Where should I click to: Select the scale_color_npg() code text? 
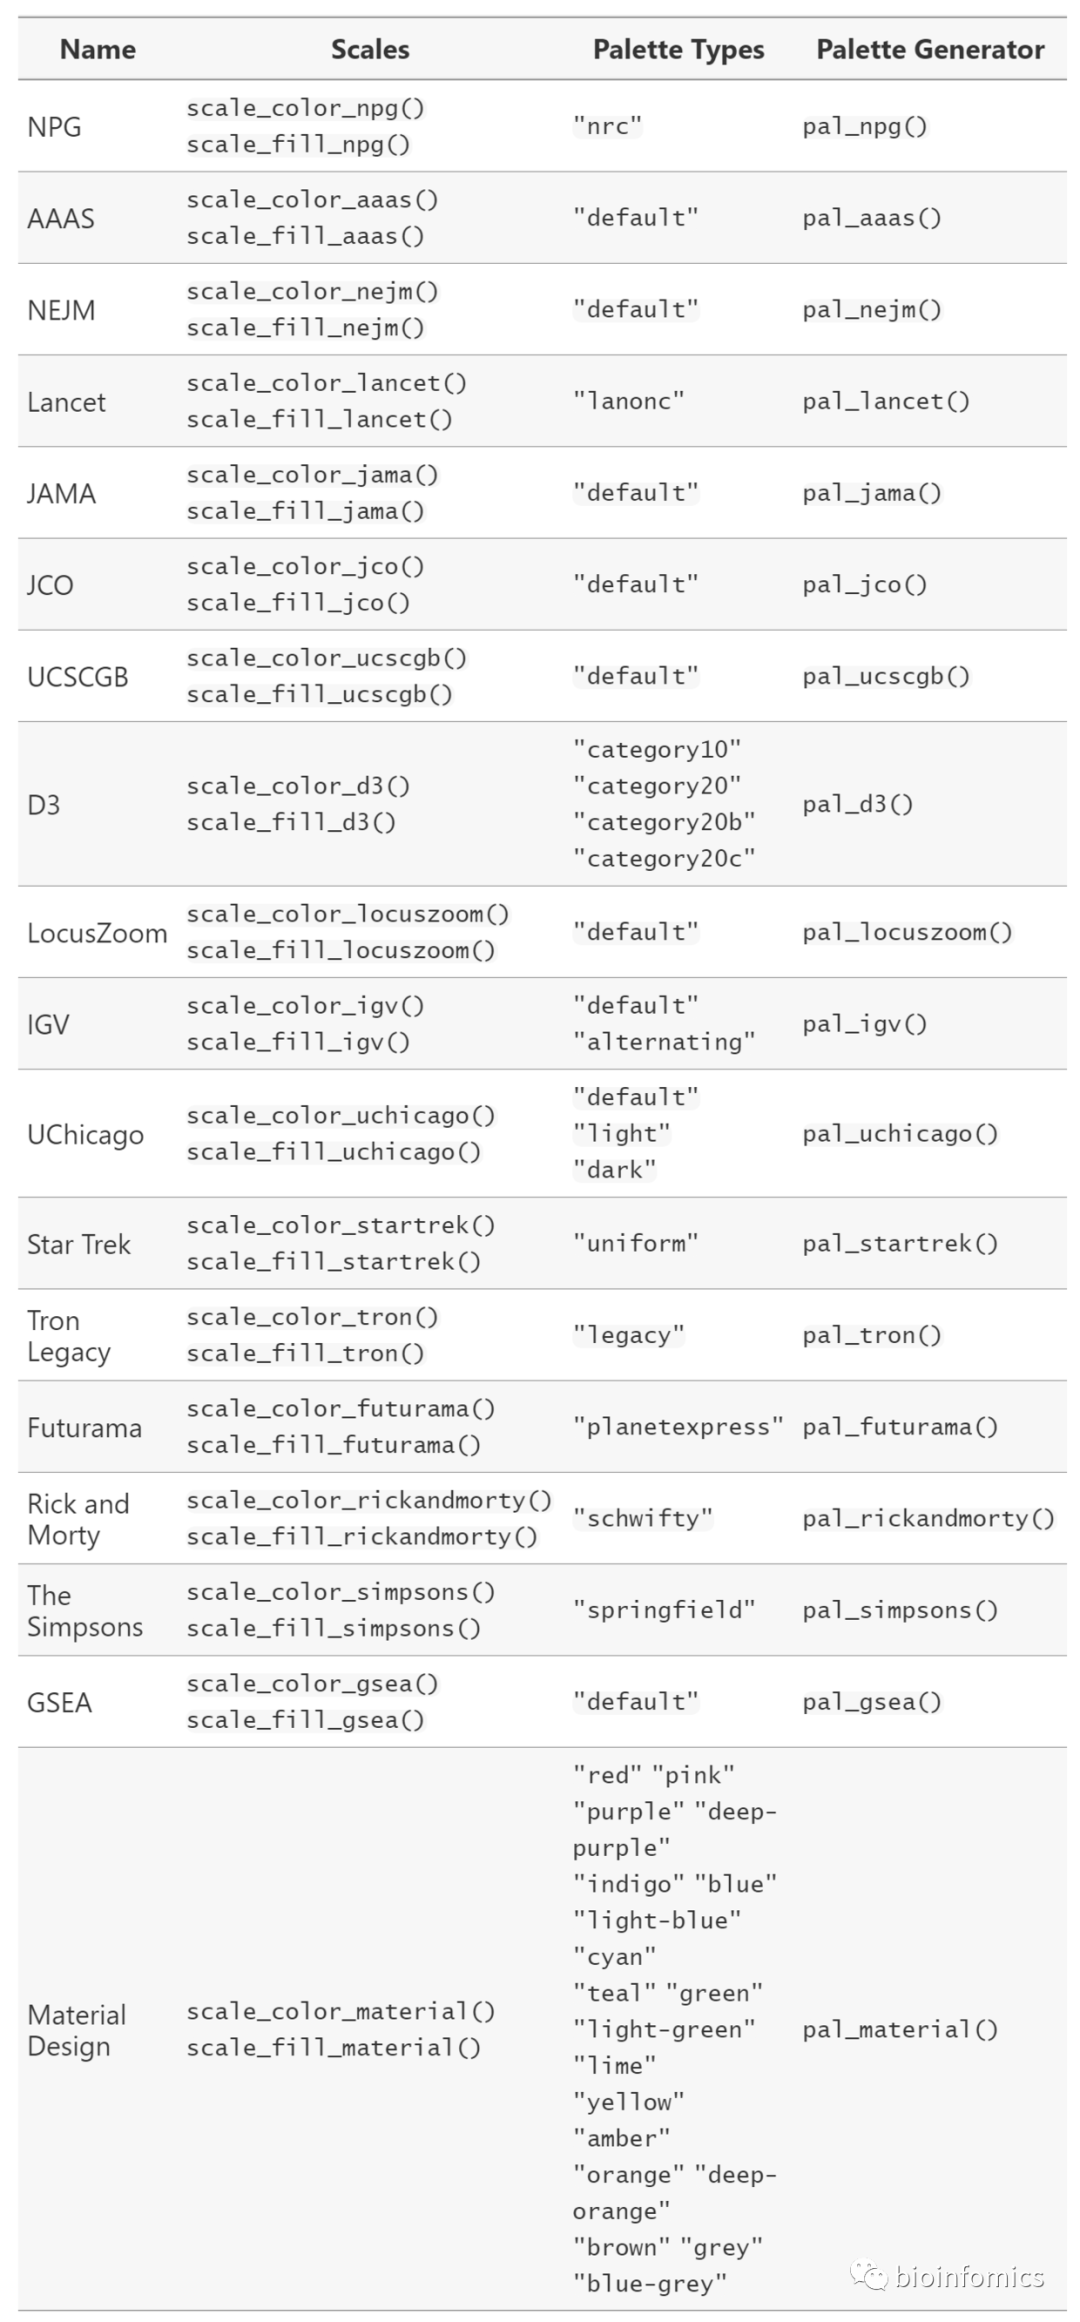point(305,108)
